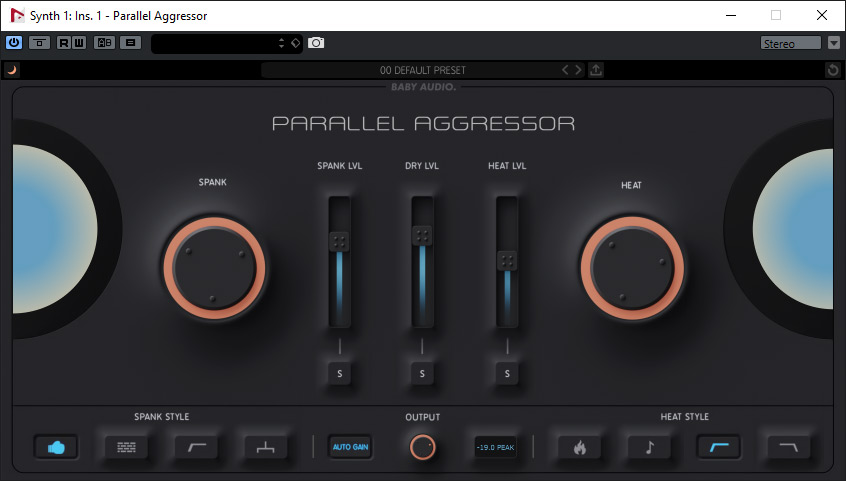Screen dimensions: 846x481
Task: Click the preset export upload icon
Action: coord(596,70)
